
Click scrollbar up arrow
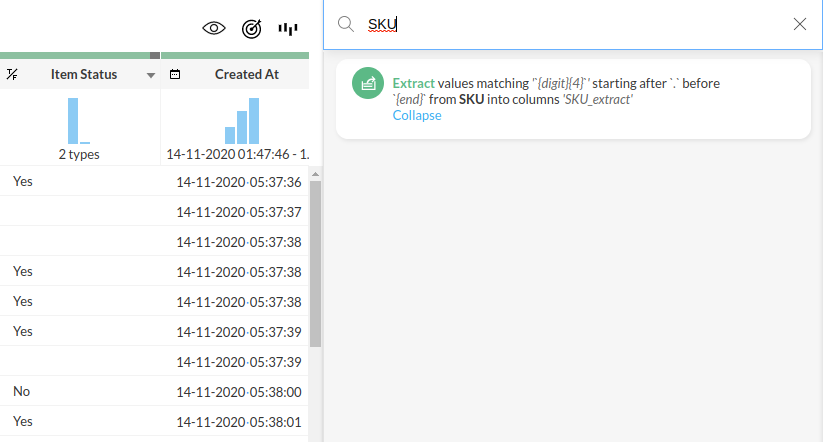click(315, 174)
